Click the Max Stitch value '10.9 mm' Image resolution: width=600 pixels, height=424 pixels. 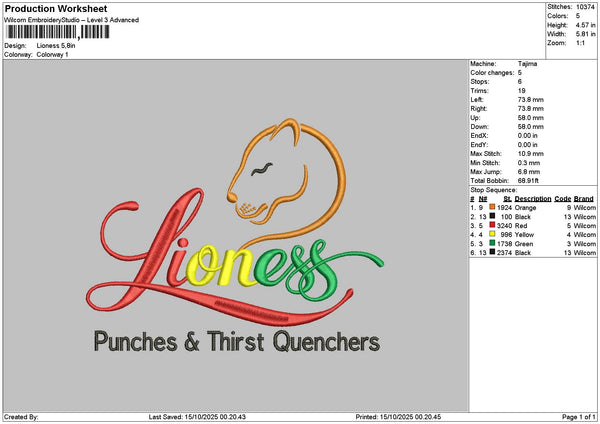(x=531, y=154)
